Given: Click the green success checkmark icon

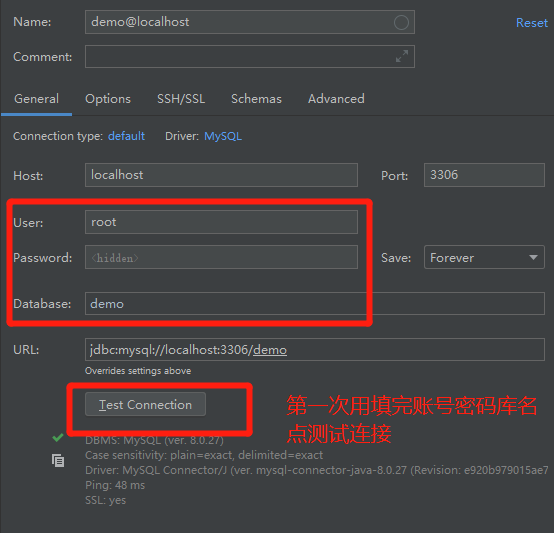Looking at the screenshot, I should click(x=58, y=438).
